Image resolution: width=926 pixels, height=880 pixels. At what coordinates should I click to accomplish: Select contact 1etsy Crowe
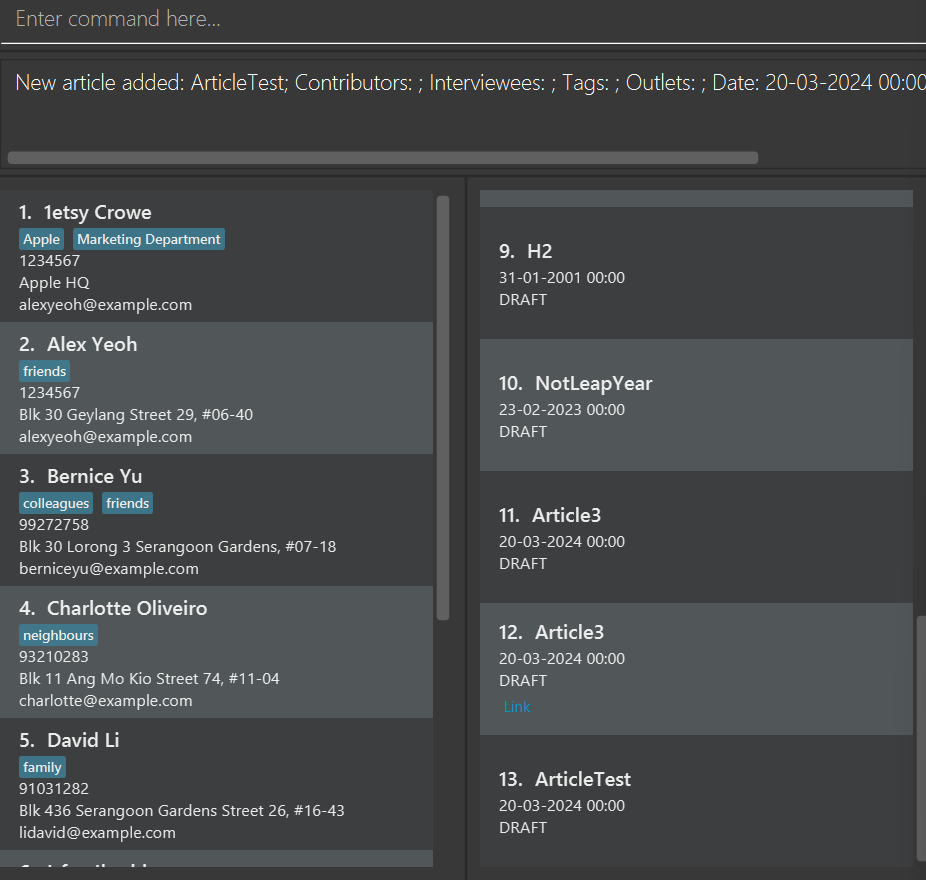pos(216,256)
